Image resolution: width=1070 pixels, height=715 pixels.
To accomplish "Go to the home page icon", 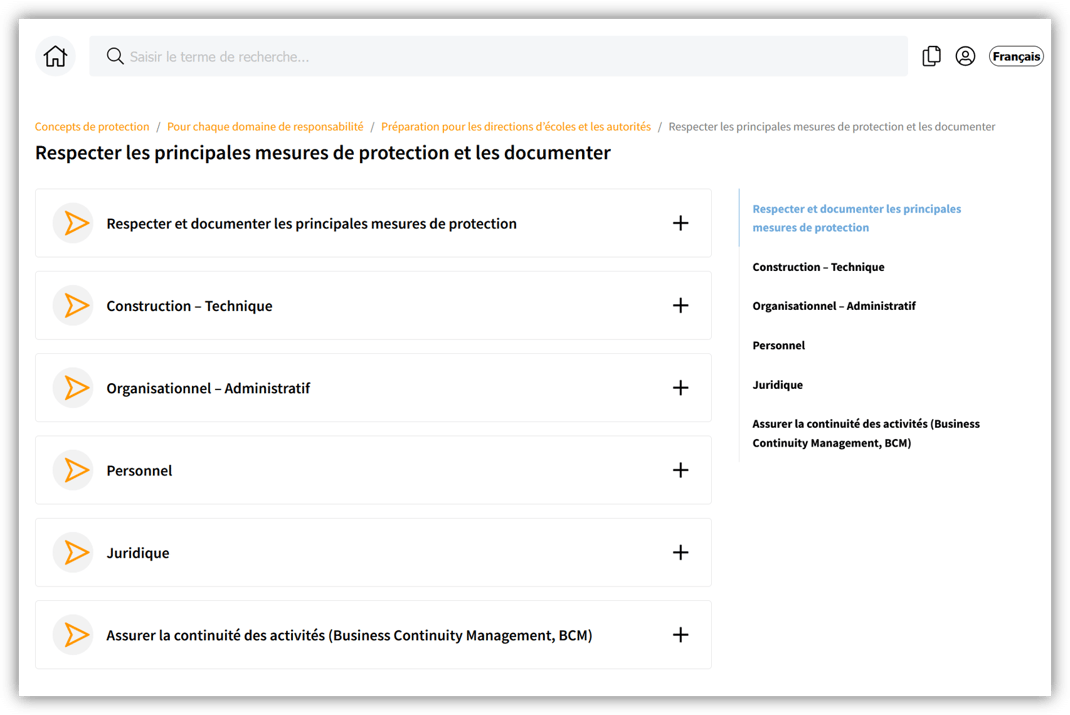I will pyautogui.click(x=55, y=56).
